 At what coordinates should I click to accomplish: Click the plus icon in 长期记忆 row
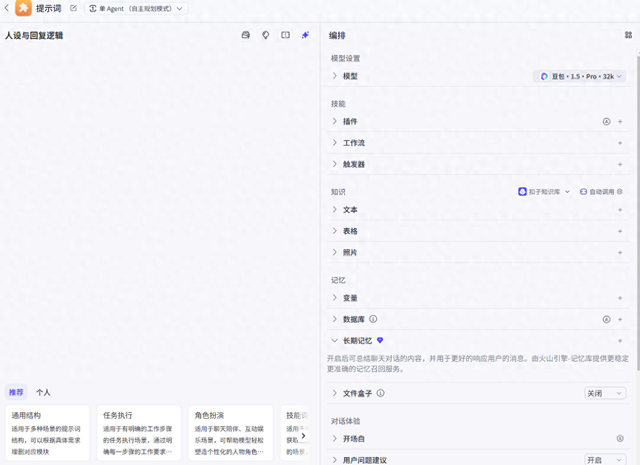tap(620, 340)
